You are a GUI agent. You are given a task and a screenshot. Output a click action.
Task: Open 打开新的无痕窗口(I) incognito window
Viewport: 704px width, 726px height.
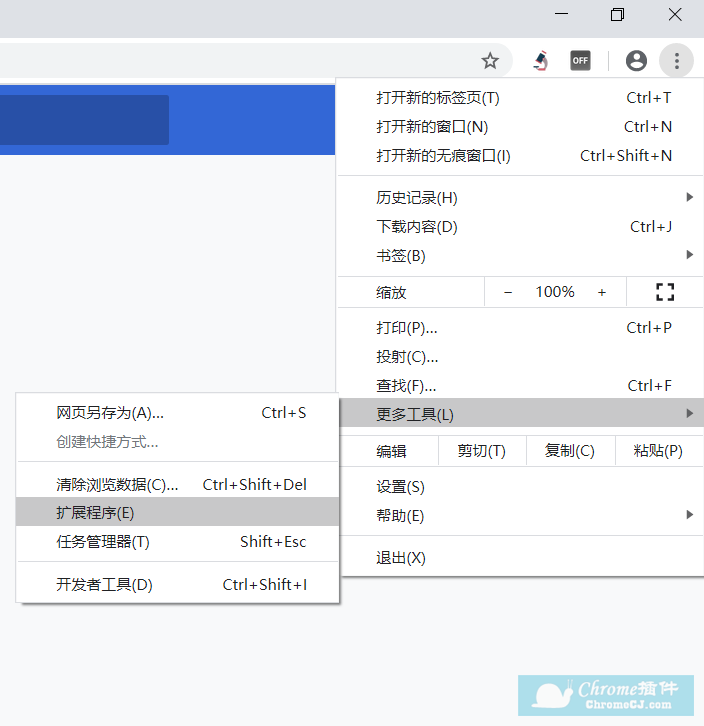pos(521,156)
